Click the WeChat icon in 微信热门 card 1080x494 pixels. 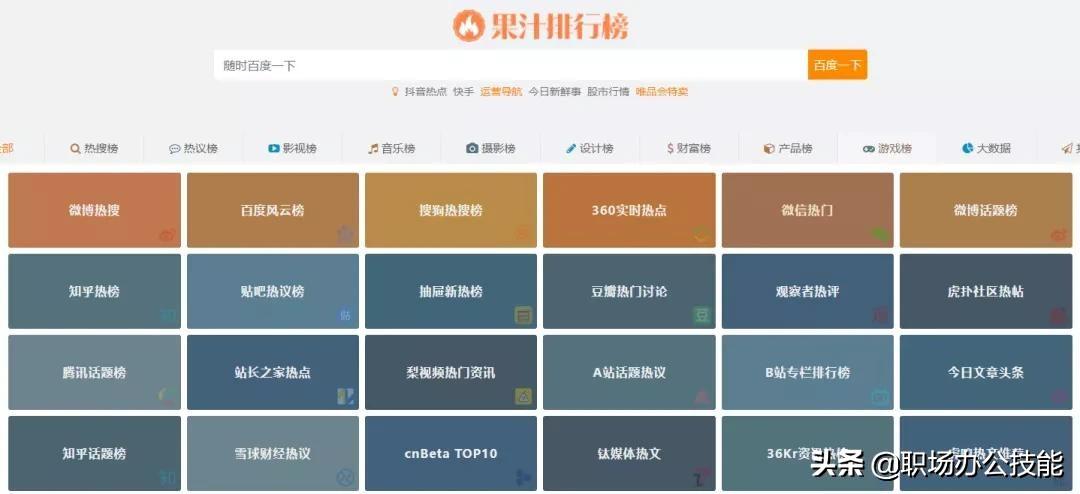click(x=880, y=235)
